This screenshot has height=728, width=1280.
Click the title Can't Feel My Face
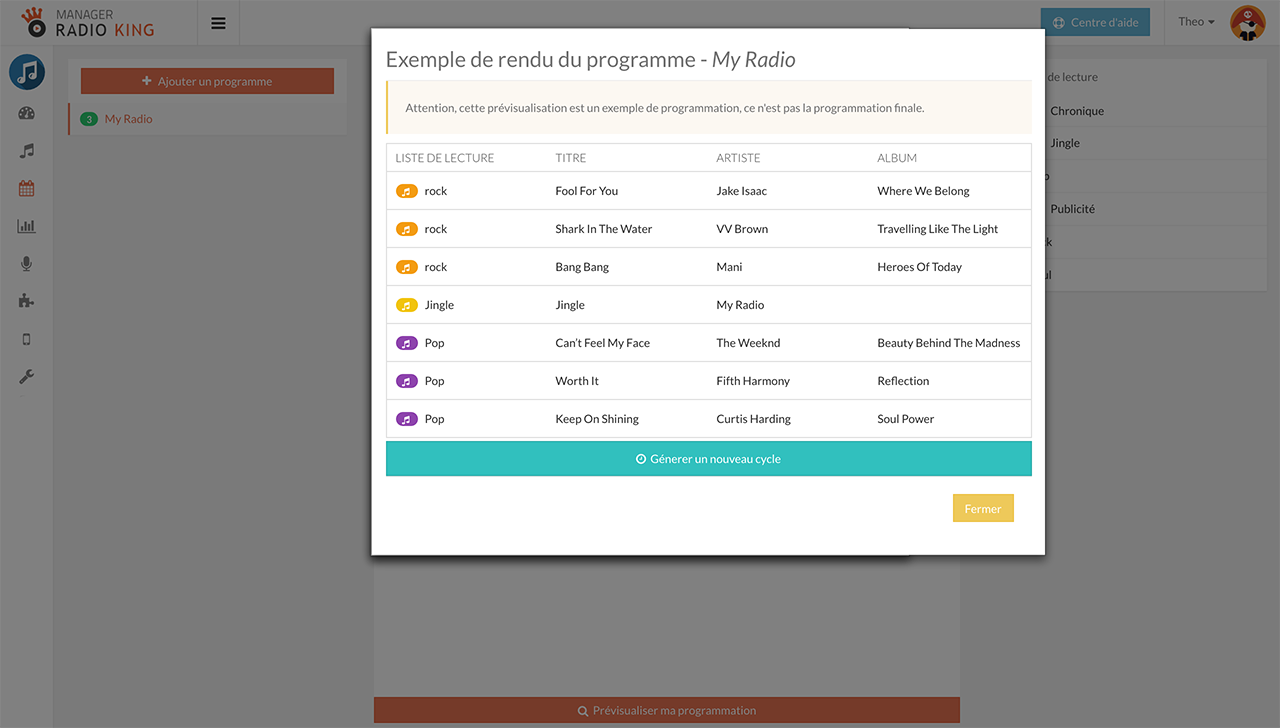(603, 343)
